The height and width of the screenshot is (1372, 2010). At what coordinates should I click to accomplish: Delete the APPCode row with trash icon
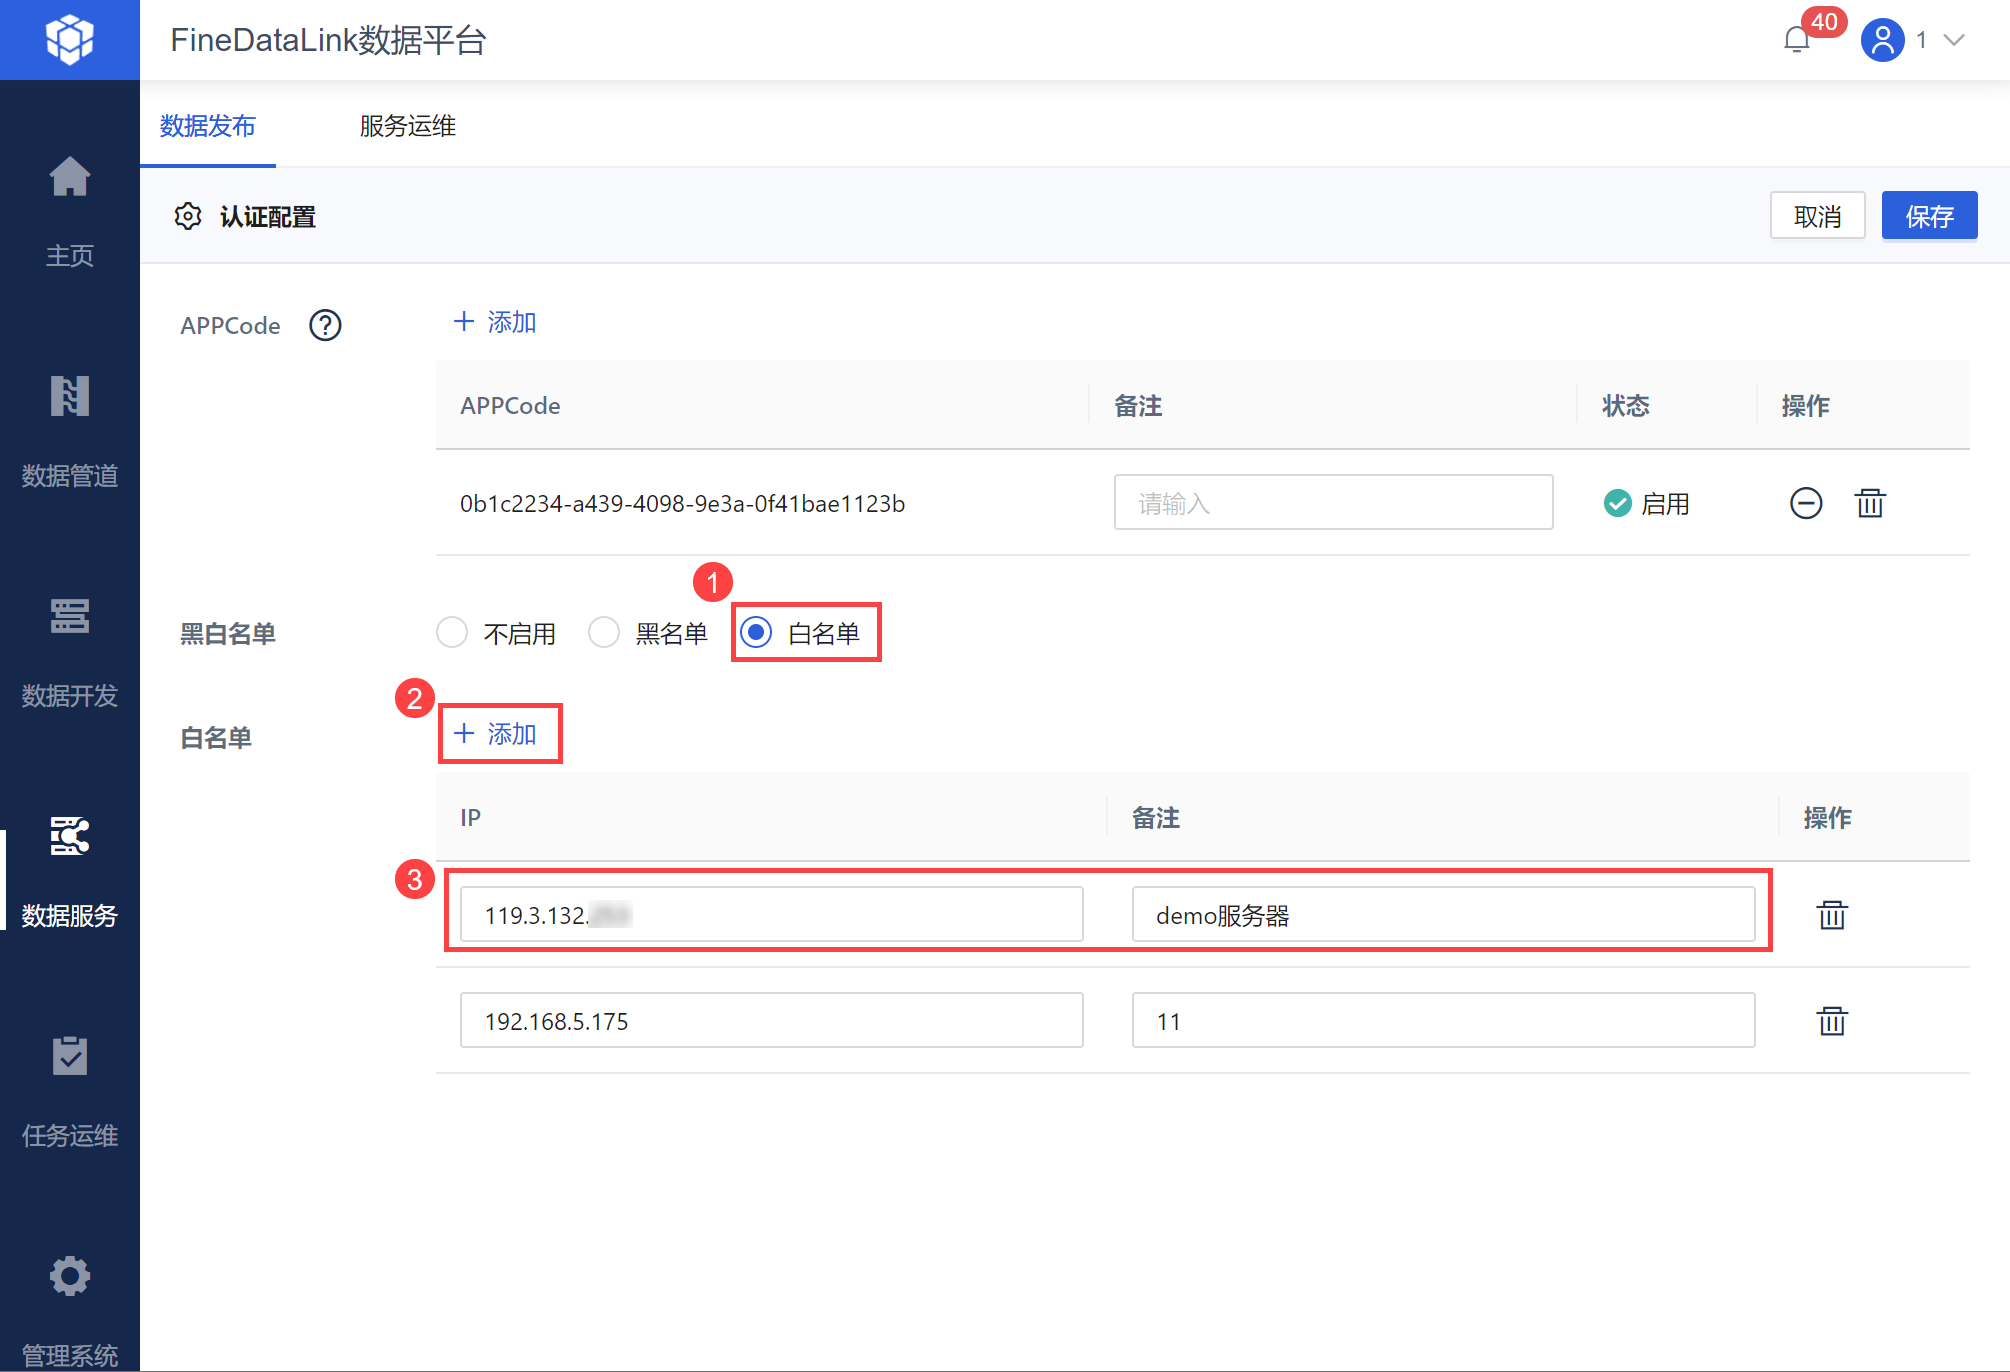1870,503
